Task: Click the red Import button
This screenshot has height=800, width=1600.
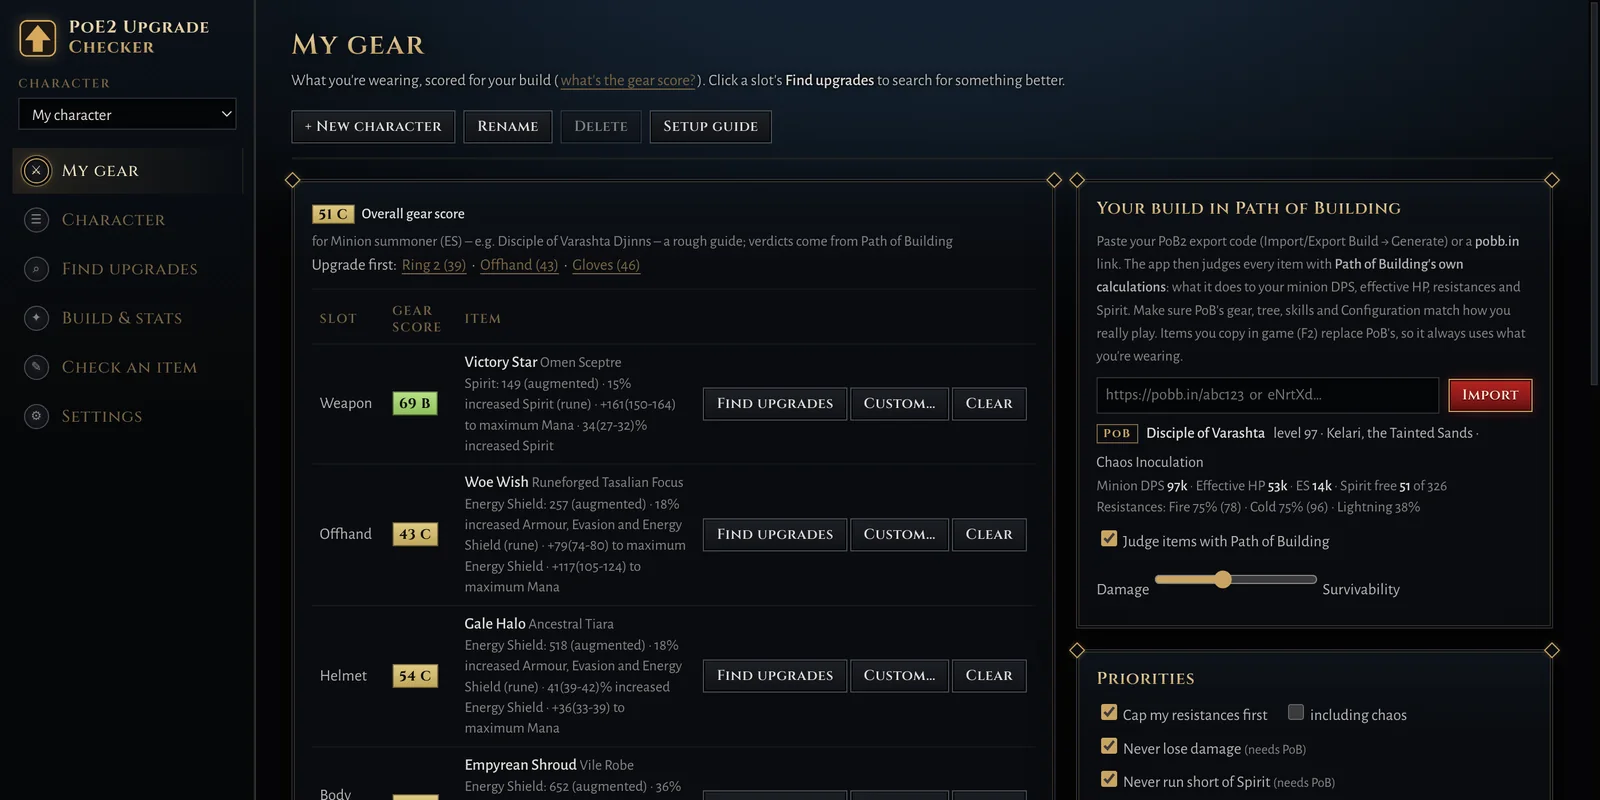Action: (1490, 395)
